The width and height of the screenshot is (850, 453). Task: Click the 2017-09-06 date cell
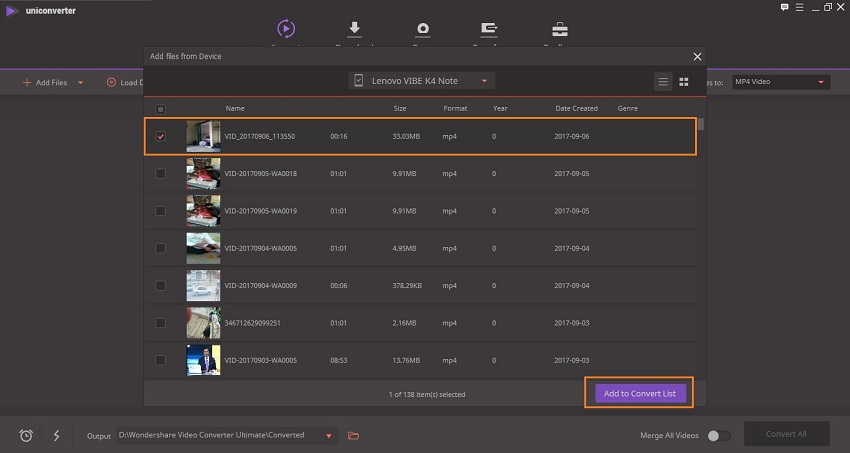[572, 136]
